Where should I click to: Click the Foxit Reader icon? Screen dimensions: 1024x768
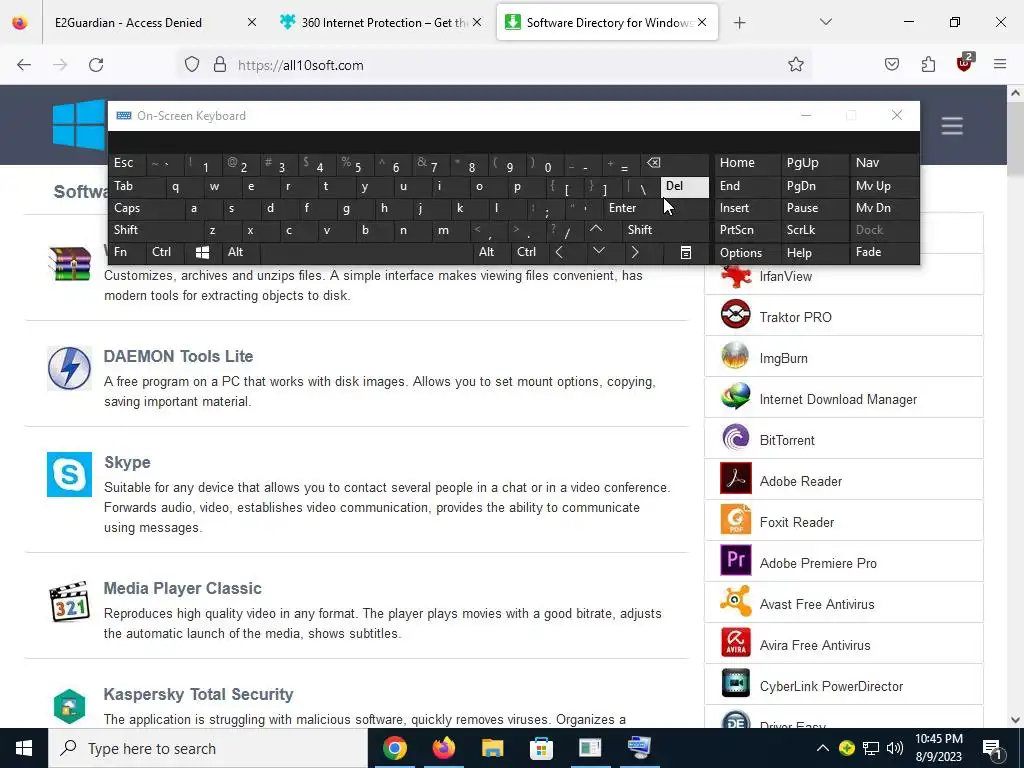coord(736,520)
